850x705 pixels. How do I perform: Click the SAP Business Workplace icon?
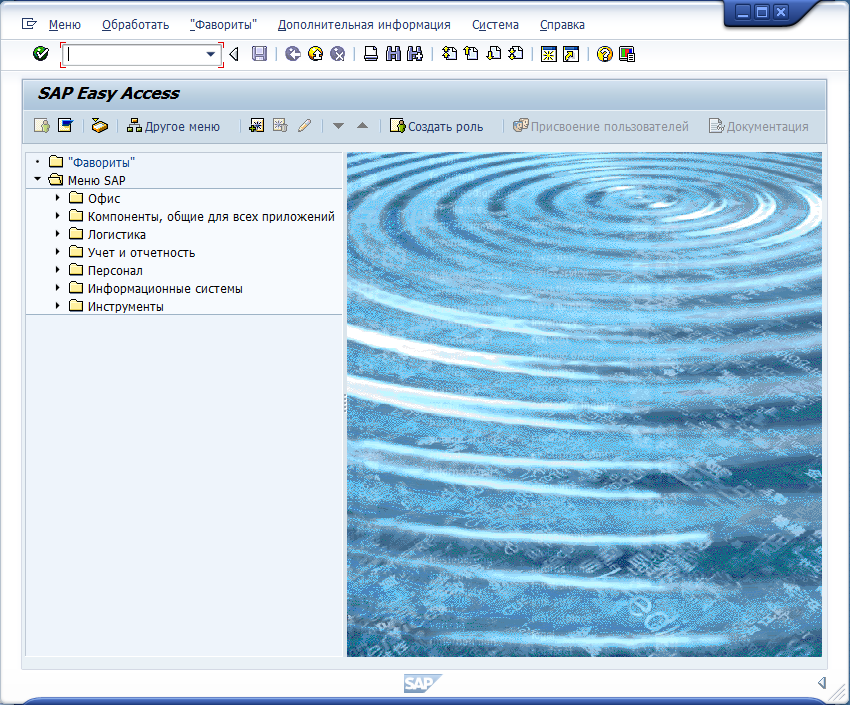click(99, 126)
